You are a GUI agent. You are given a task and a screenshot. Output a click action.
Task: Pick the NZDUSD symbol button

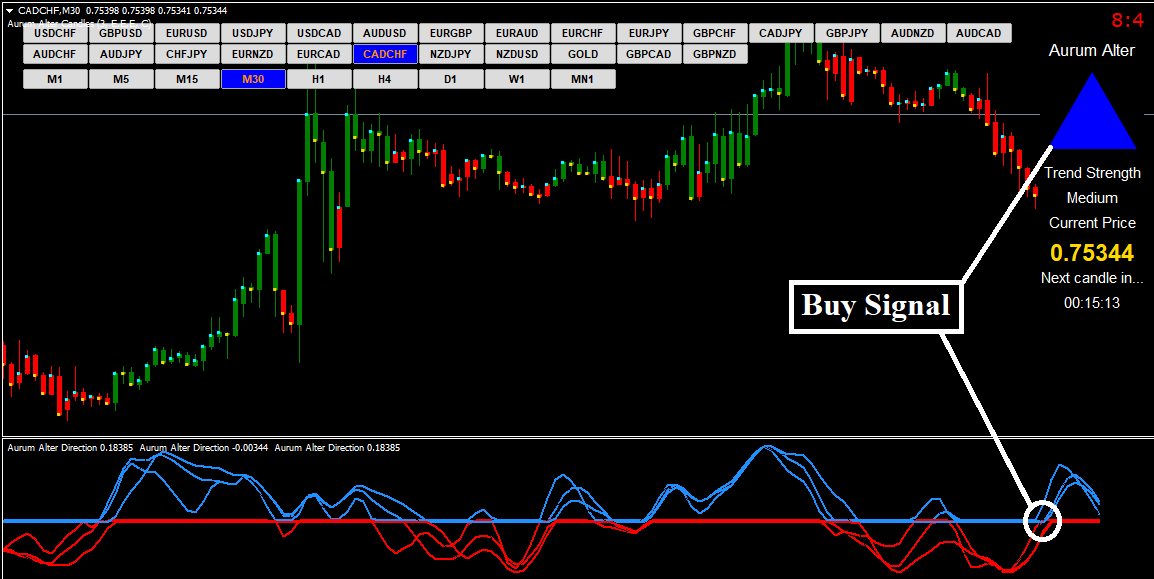516,54
